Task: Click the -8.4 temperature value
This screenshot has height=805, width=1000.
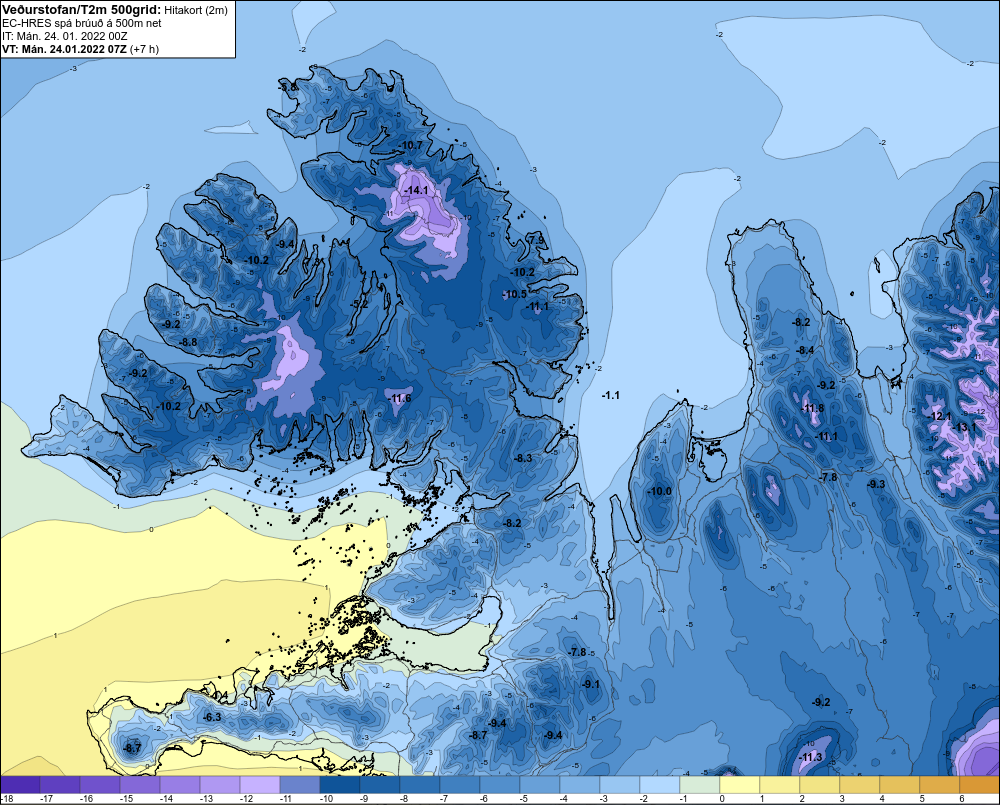Action: (x=805, y=350)
